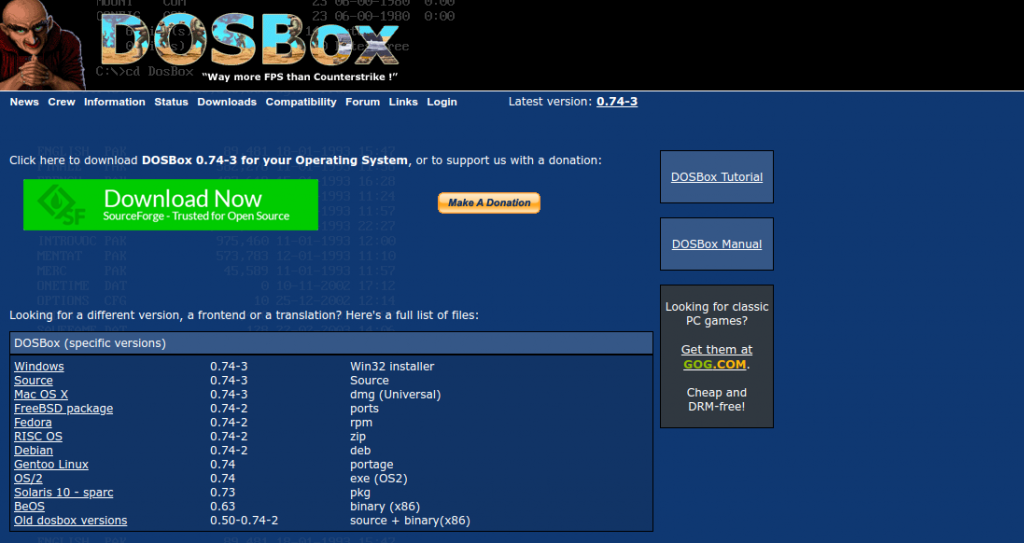Image resolution: width=1024 pixels, height=543 pixels.
Task: Open the FreeBSD package link
Action: 63,408
